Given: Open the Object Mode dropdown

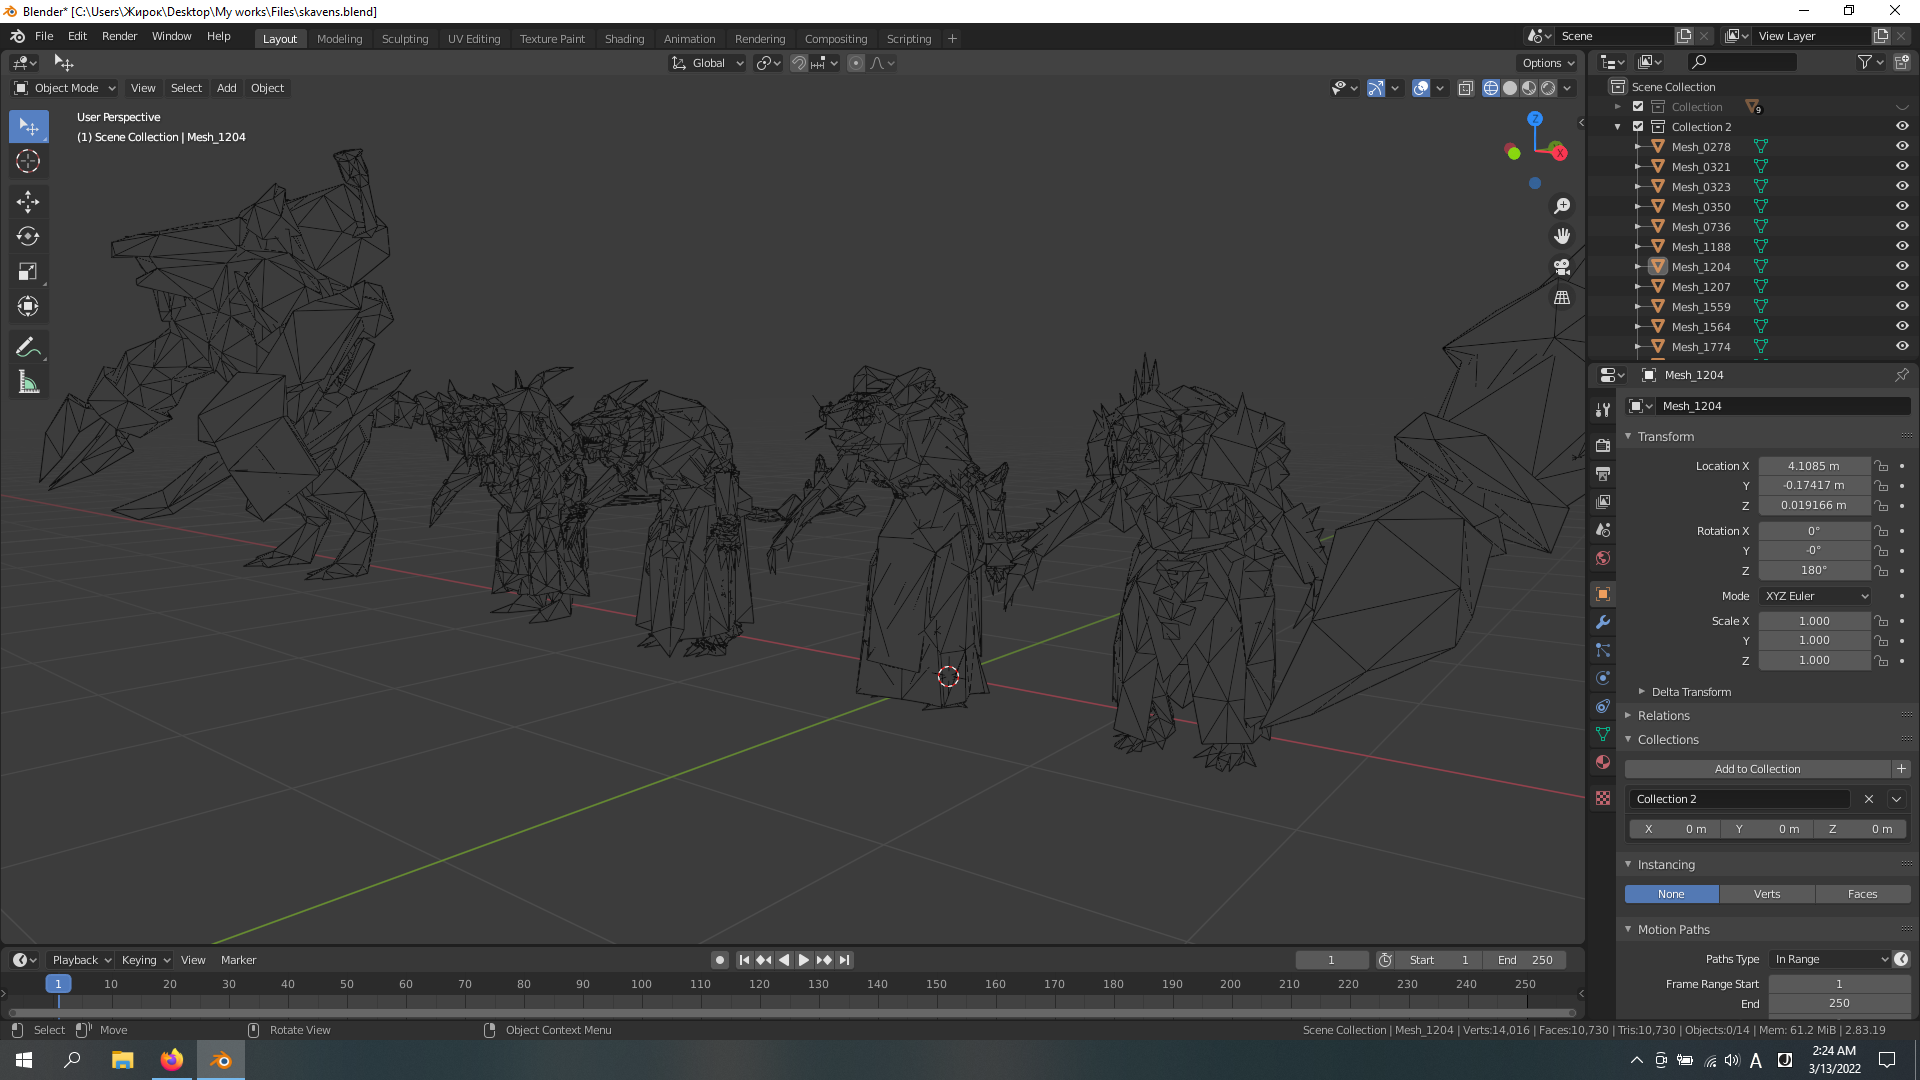Looking at the screenshot, I should point(65,88).
